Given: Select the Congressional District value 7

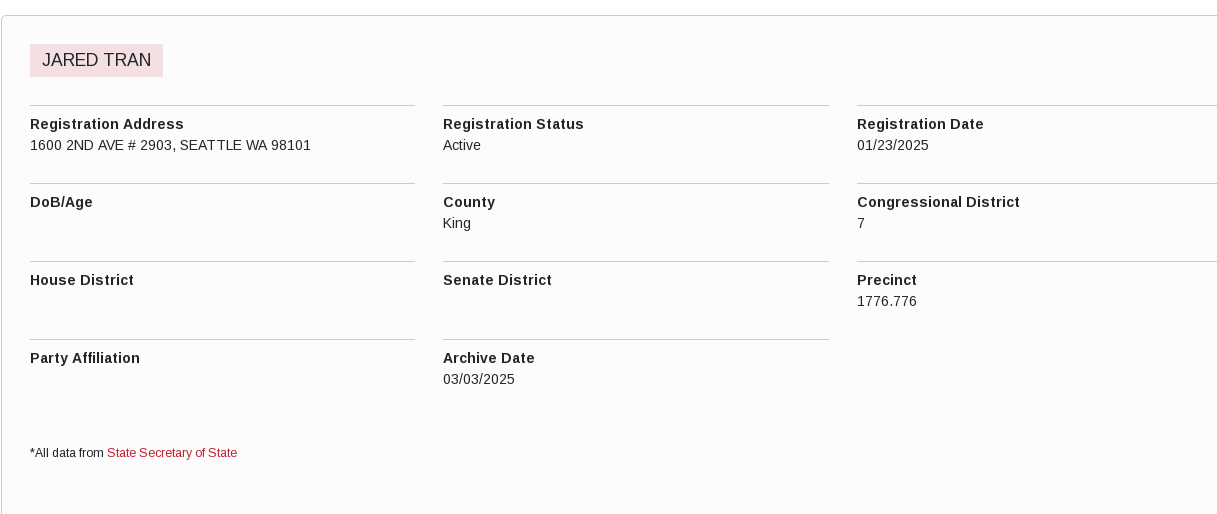Looking at the screenshot, I should [x=861, y=223].
